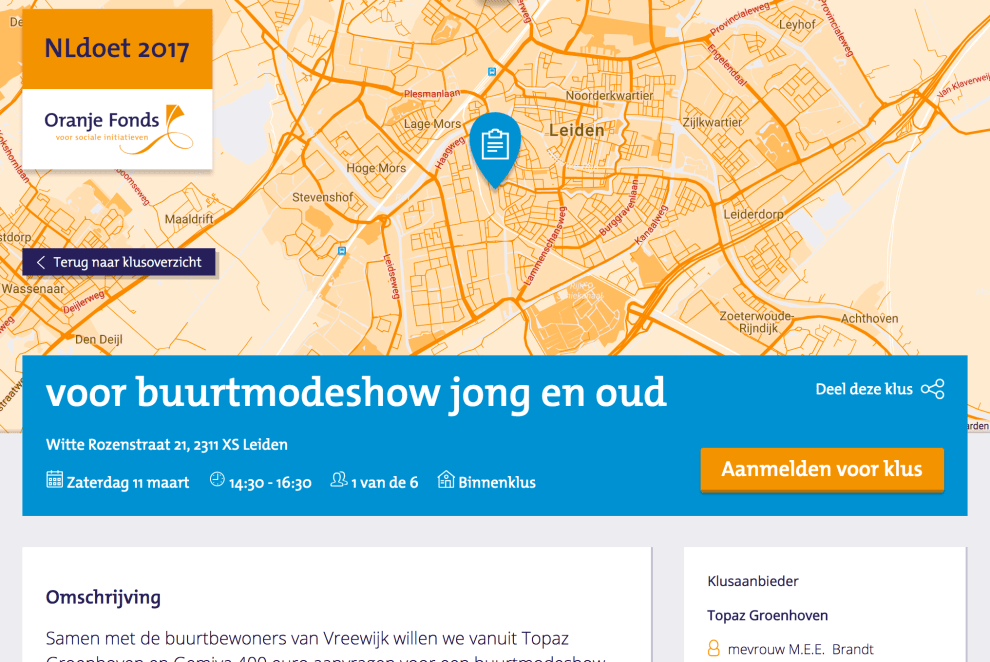Click the Omschrijving heading
The height and width of the screenshot is (662, 990).
point(103,597)
